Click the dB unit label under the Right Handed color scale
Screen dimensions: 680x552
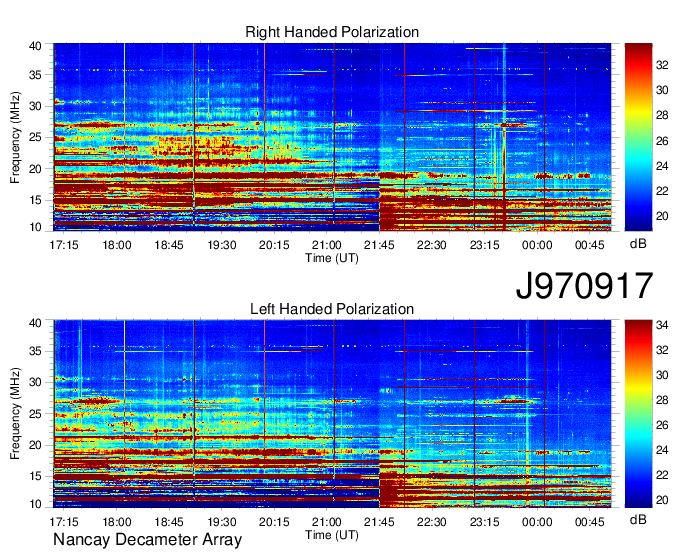coord(638,243)
